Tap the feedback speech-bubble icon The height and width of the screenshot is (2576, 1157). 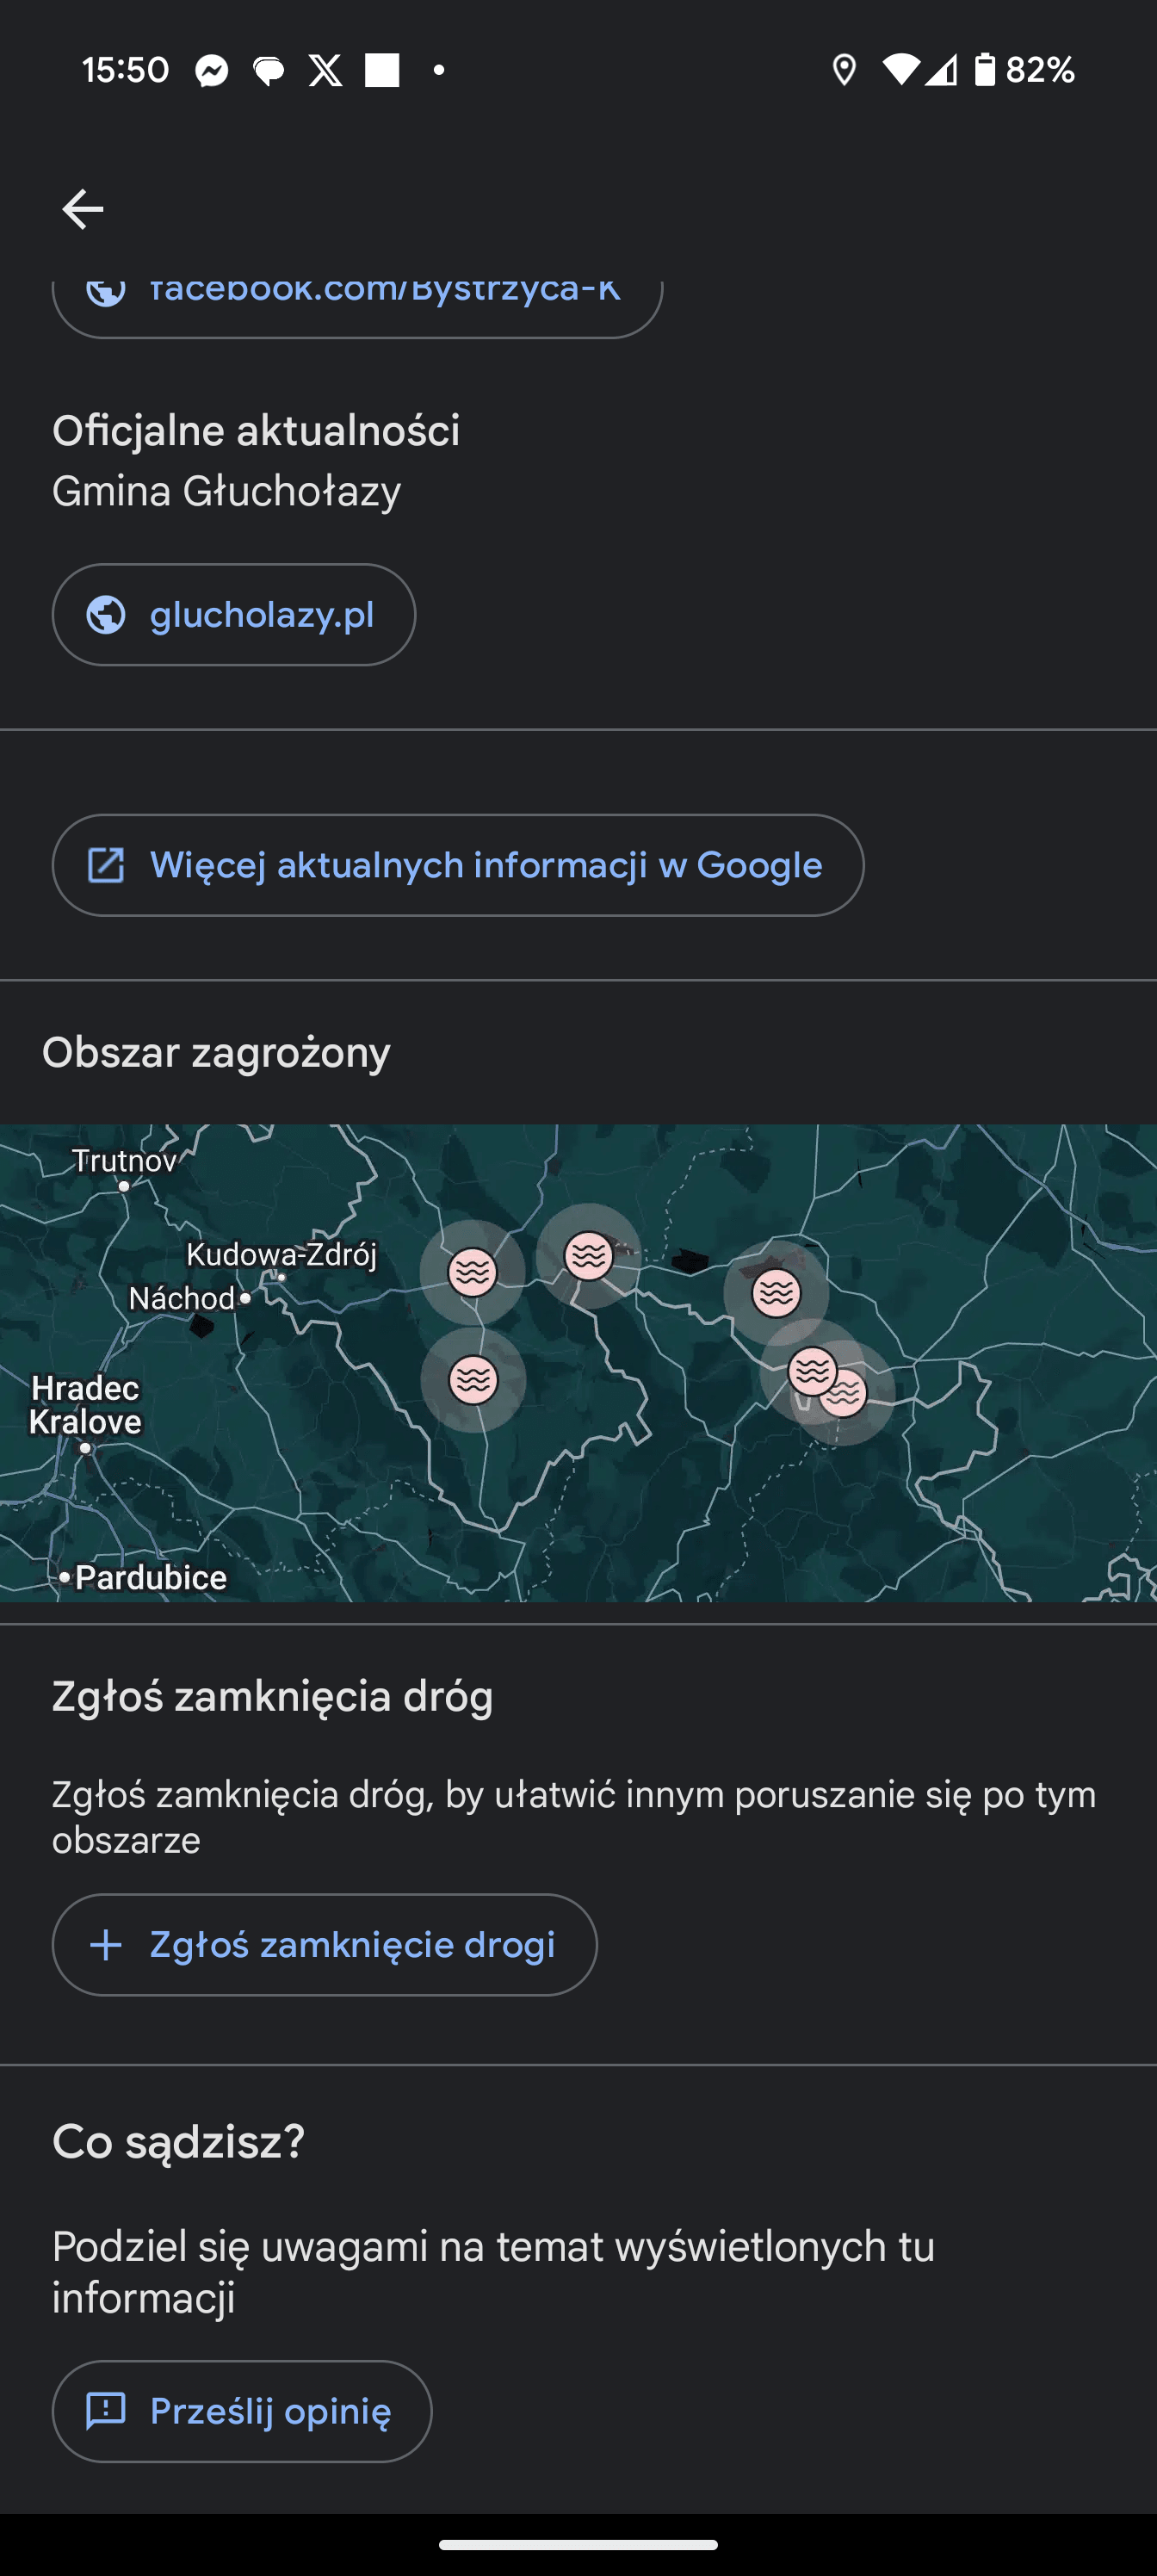(106, 2411)
